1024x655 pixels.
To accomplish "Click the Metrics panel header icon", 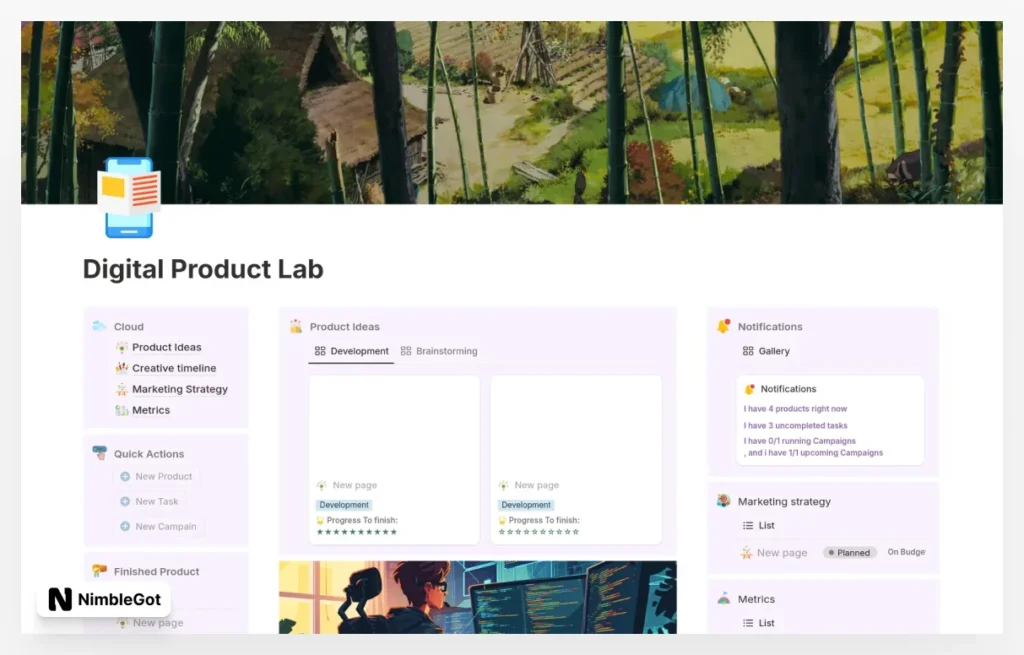I will pos(724,598).
